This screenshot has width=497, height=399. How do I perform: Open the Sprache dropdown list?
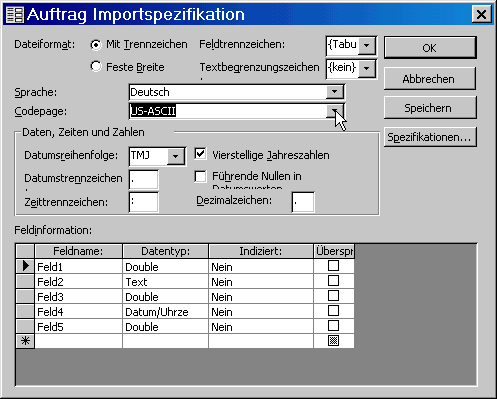click(334, 92)
